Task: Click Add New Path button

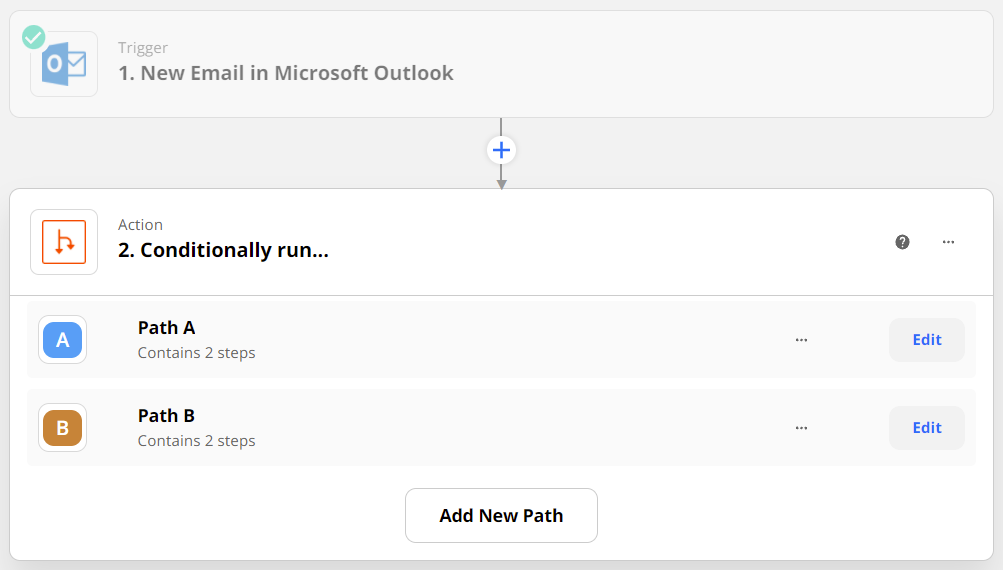Action: coord(502,516)
